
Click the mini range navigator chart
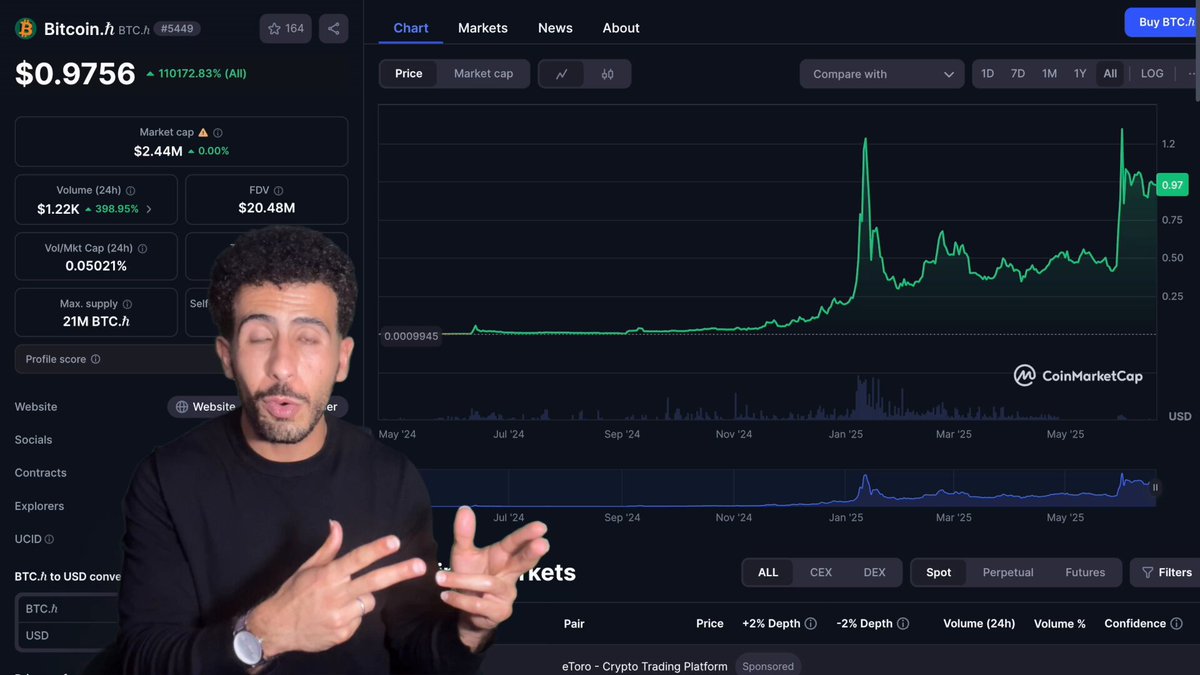(x=767, y=488)
